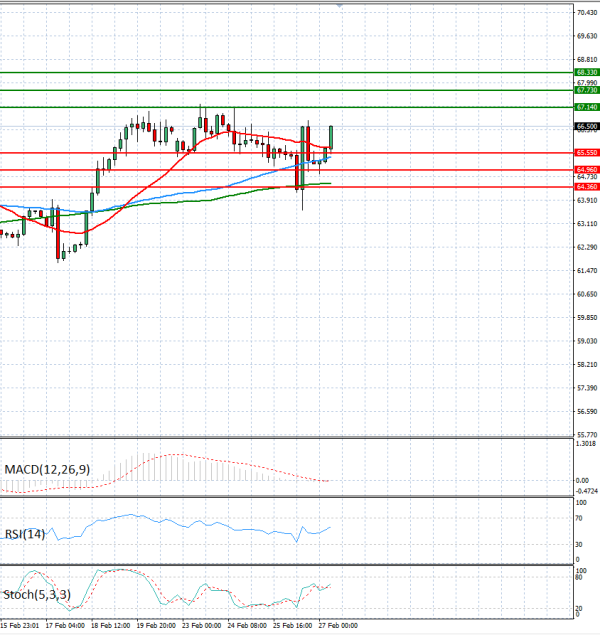Select the current price tag 66.500
Screen dimensions: 600x635
[x=586, y=127]
